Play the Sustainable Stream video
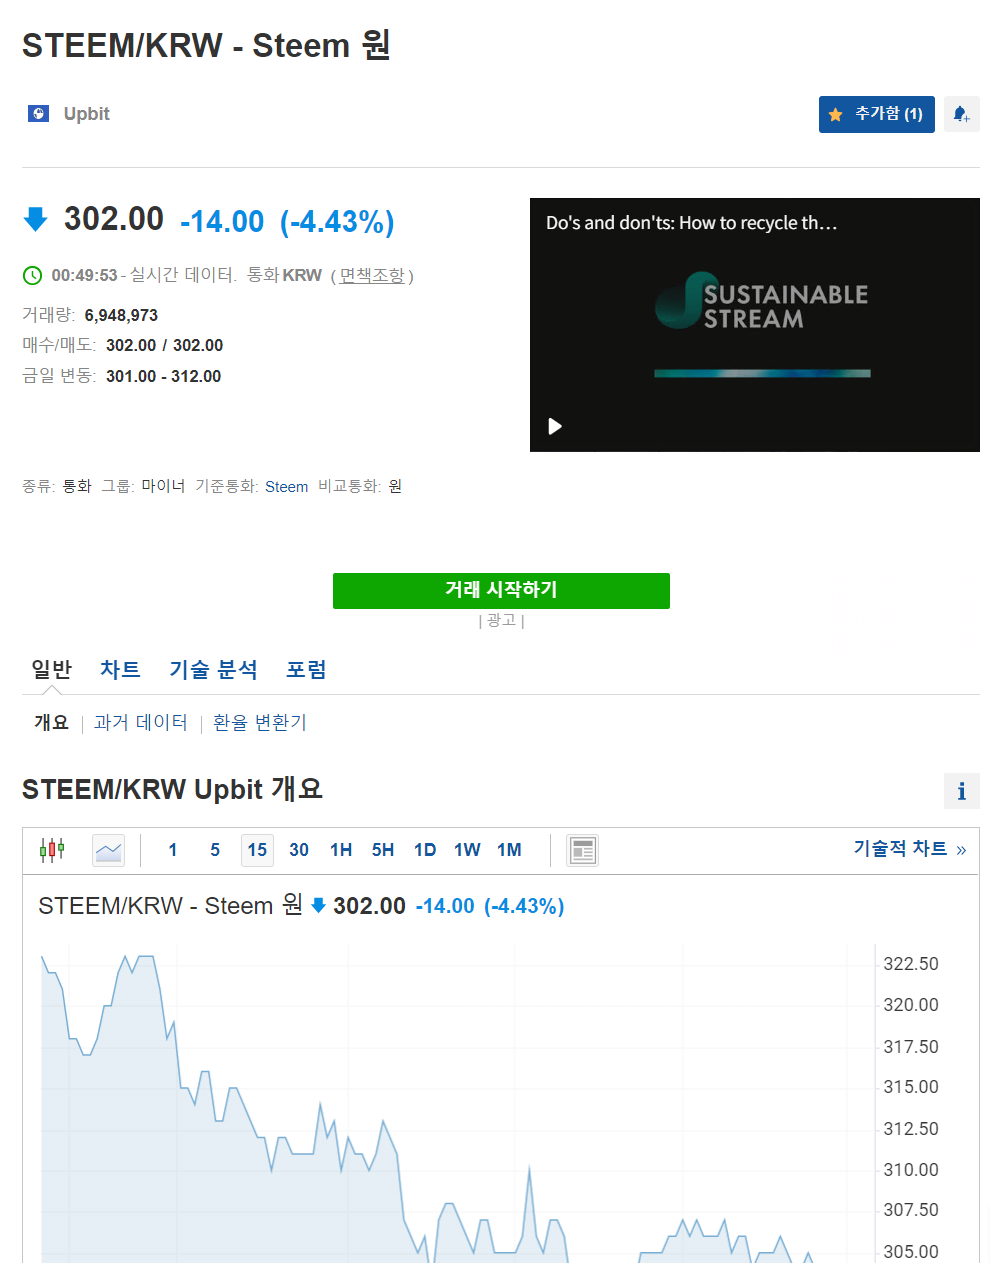990x1263 pixels. pyautogui.click(x=555, y=426)
